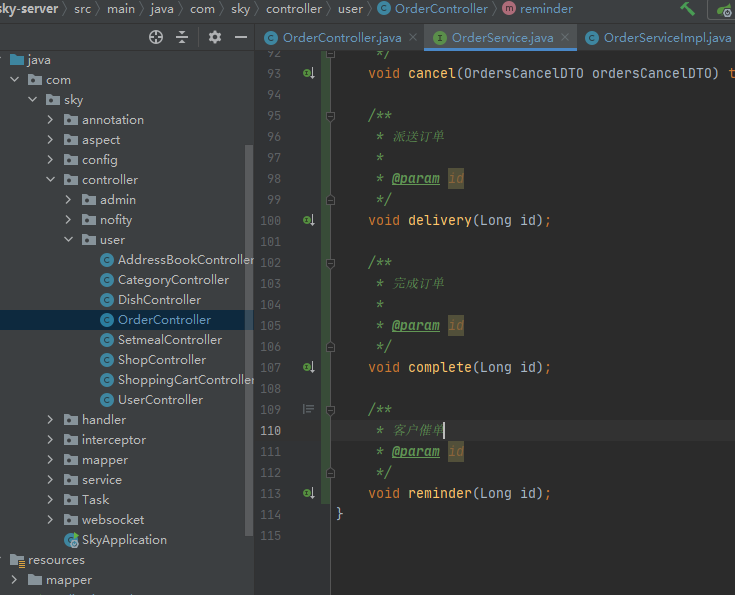Click the Build project hammer icon
This screenshot has width=735, height=595.
tap(688, 9)
